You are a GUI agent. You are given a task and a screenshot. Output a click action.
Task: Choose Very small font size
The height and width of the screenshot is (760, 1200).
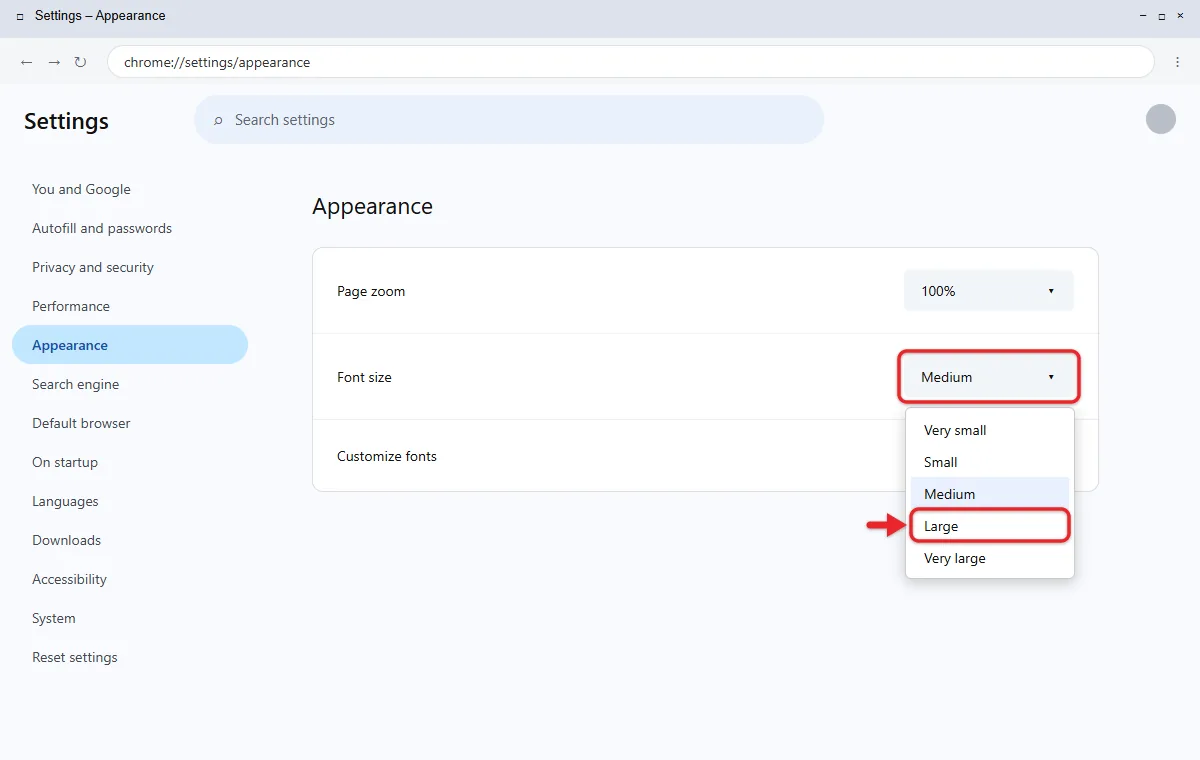pos(990,430)
